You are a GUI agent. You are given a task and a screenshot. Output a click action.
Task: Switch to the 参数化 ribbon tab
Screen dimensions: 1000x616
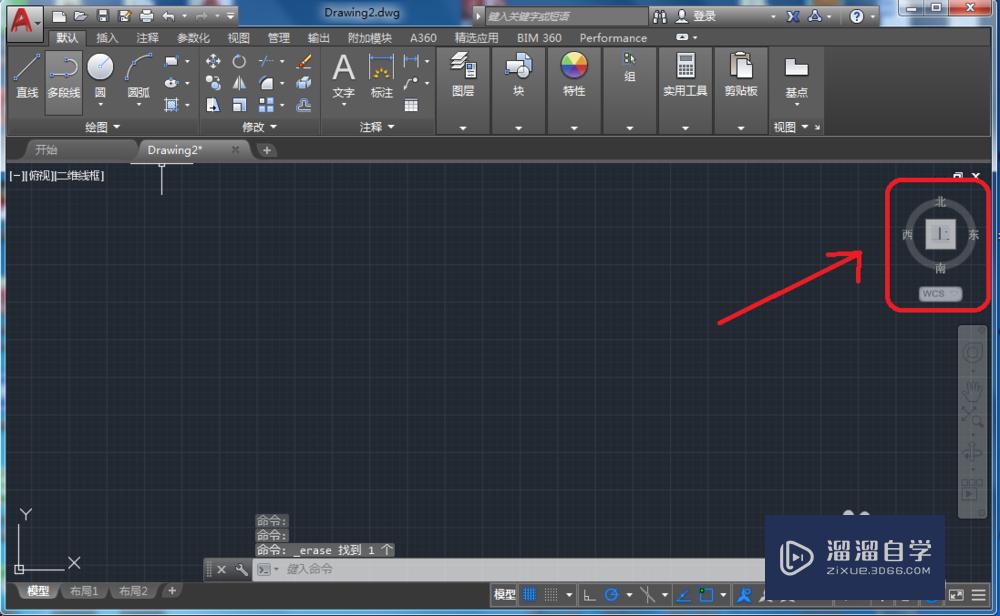193,38
